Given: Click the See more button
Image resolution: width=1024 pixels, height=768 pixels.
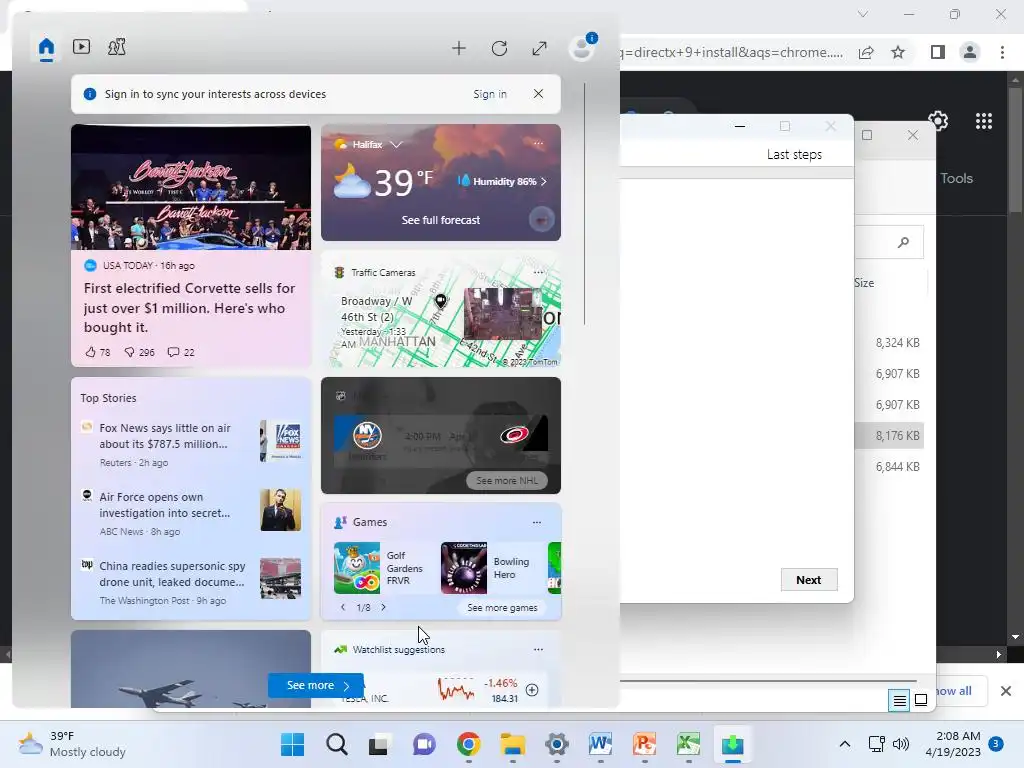Looking at the screenshot, I should click(x=316, y=686).
